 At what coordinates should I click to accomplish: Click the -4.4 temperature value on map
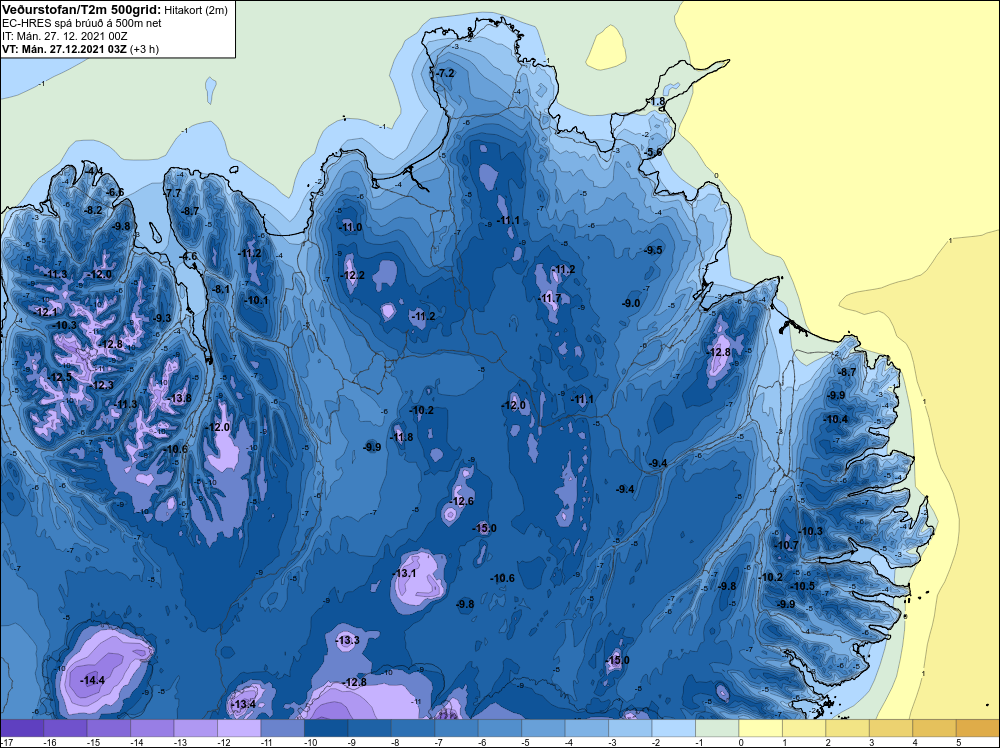click(x=94, y=171)
